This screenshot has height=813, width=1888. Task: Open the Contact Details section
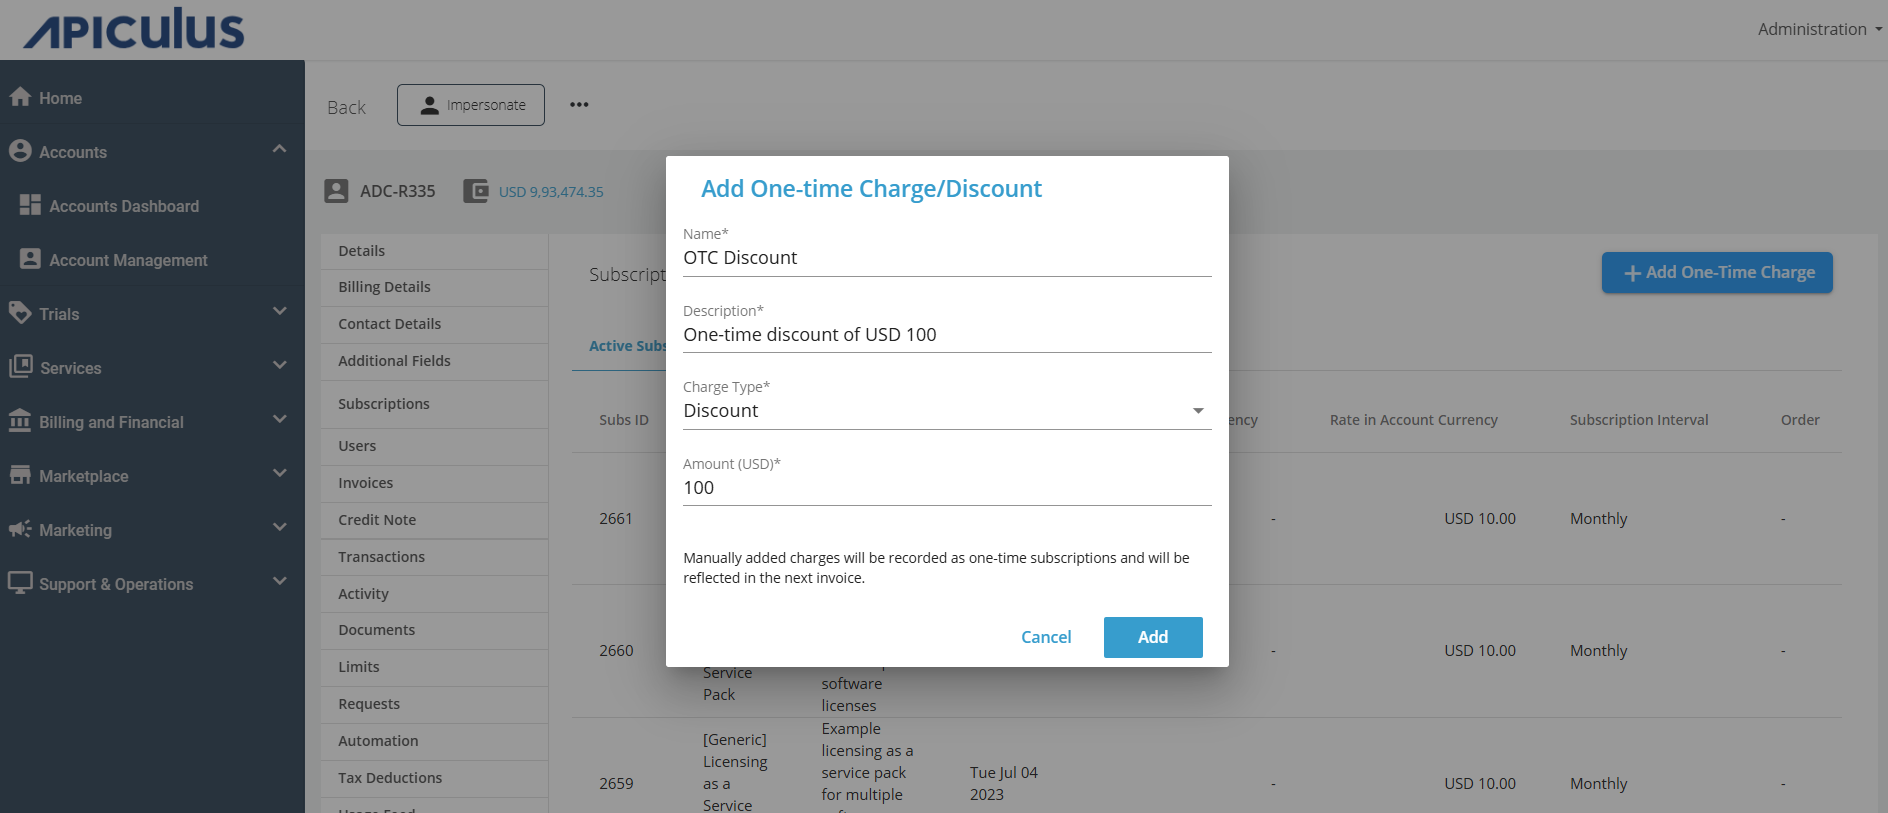[434, 324]
